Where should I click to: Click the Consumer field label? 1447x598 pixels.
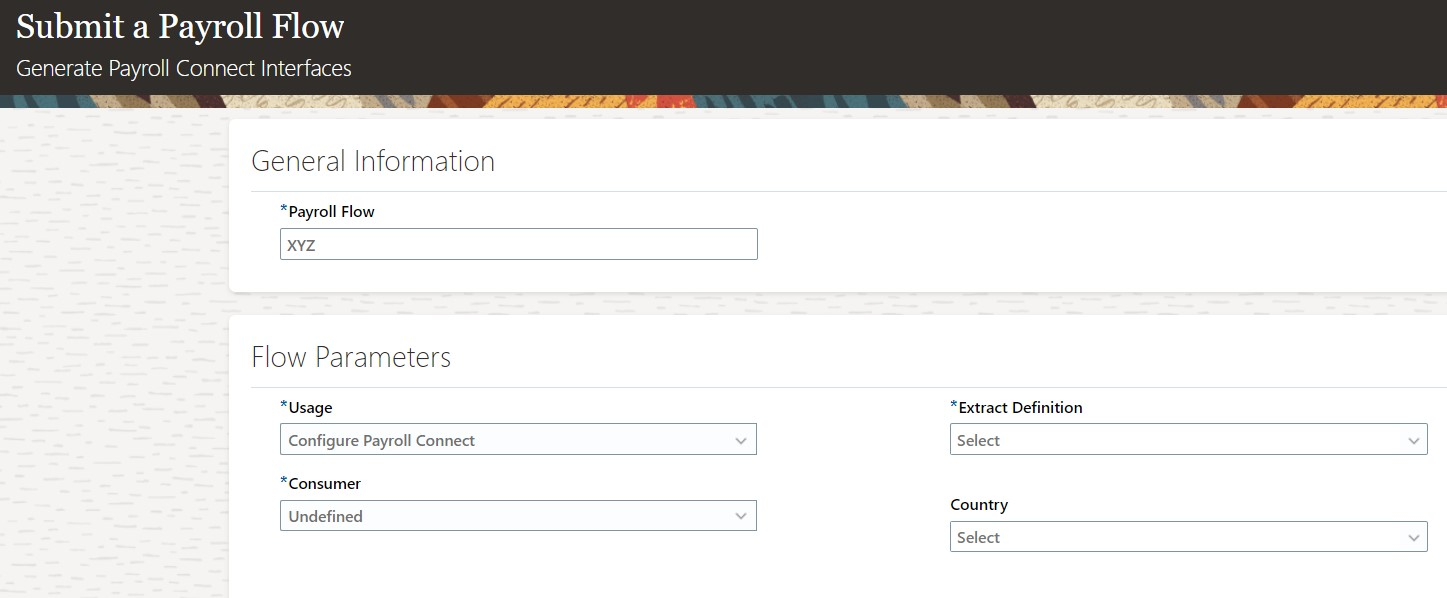click(324, 484)
